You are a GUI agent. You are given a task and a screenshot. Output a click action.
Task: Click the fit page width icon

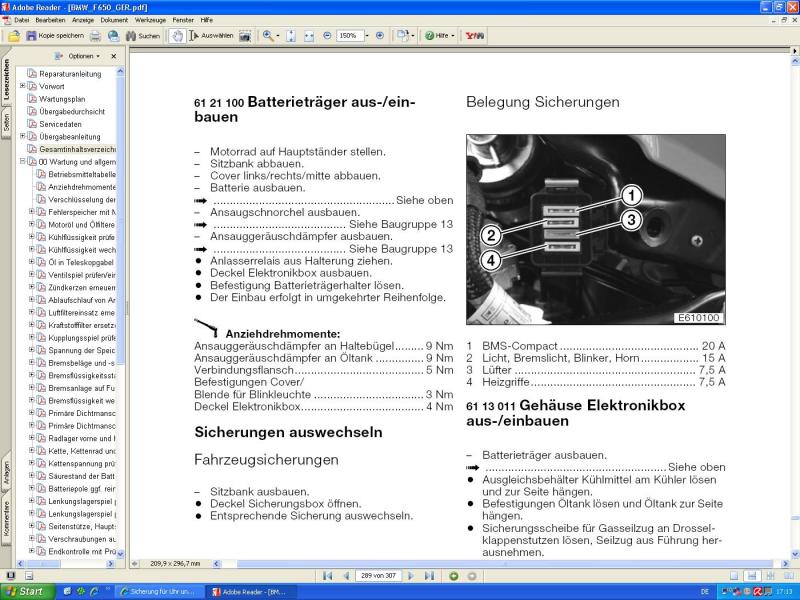click(309, 36)
